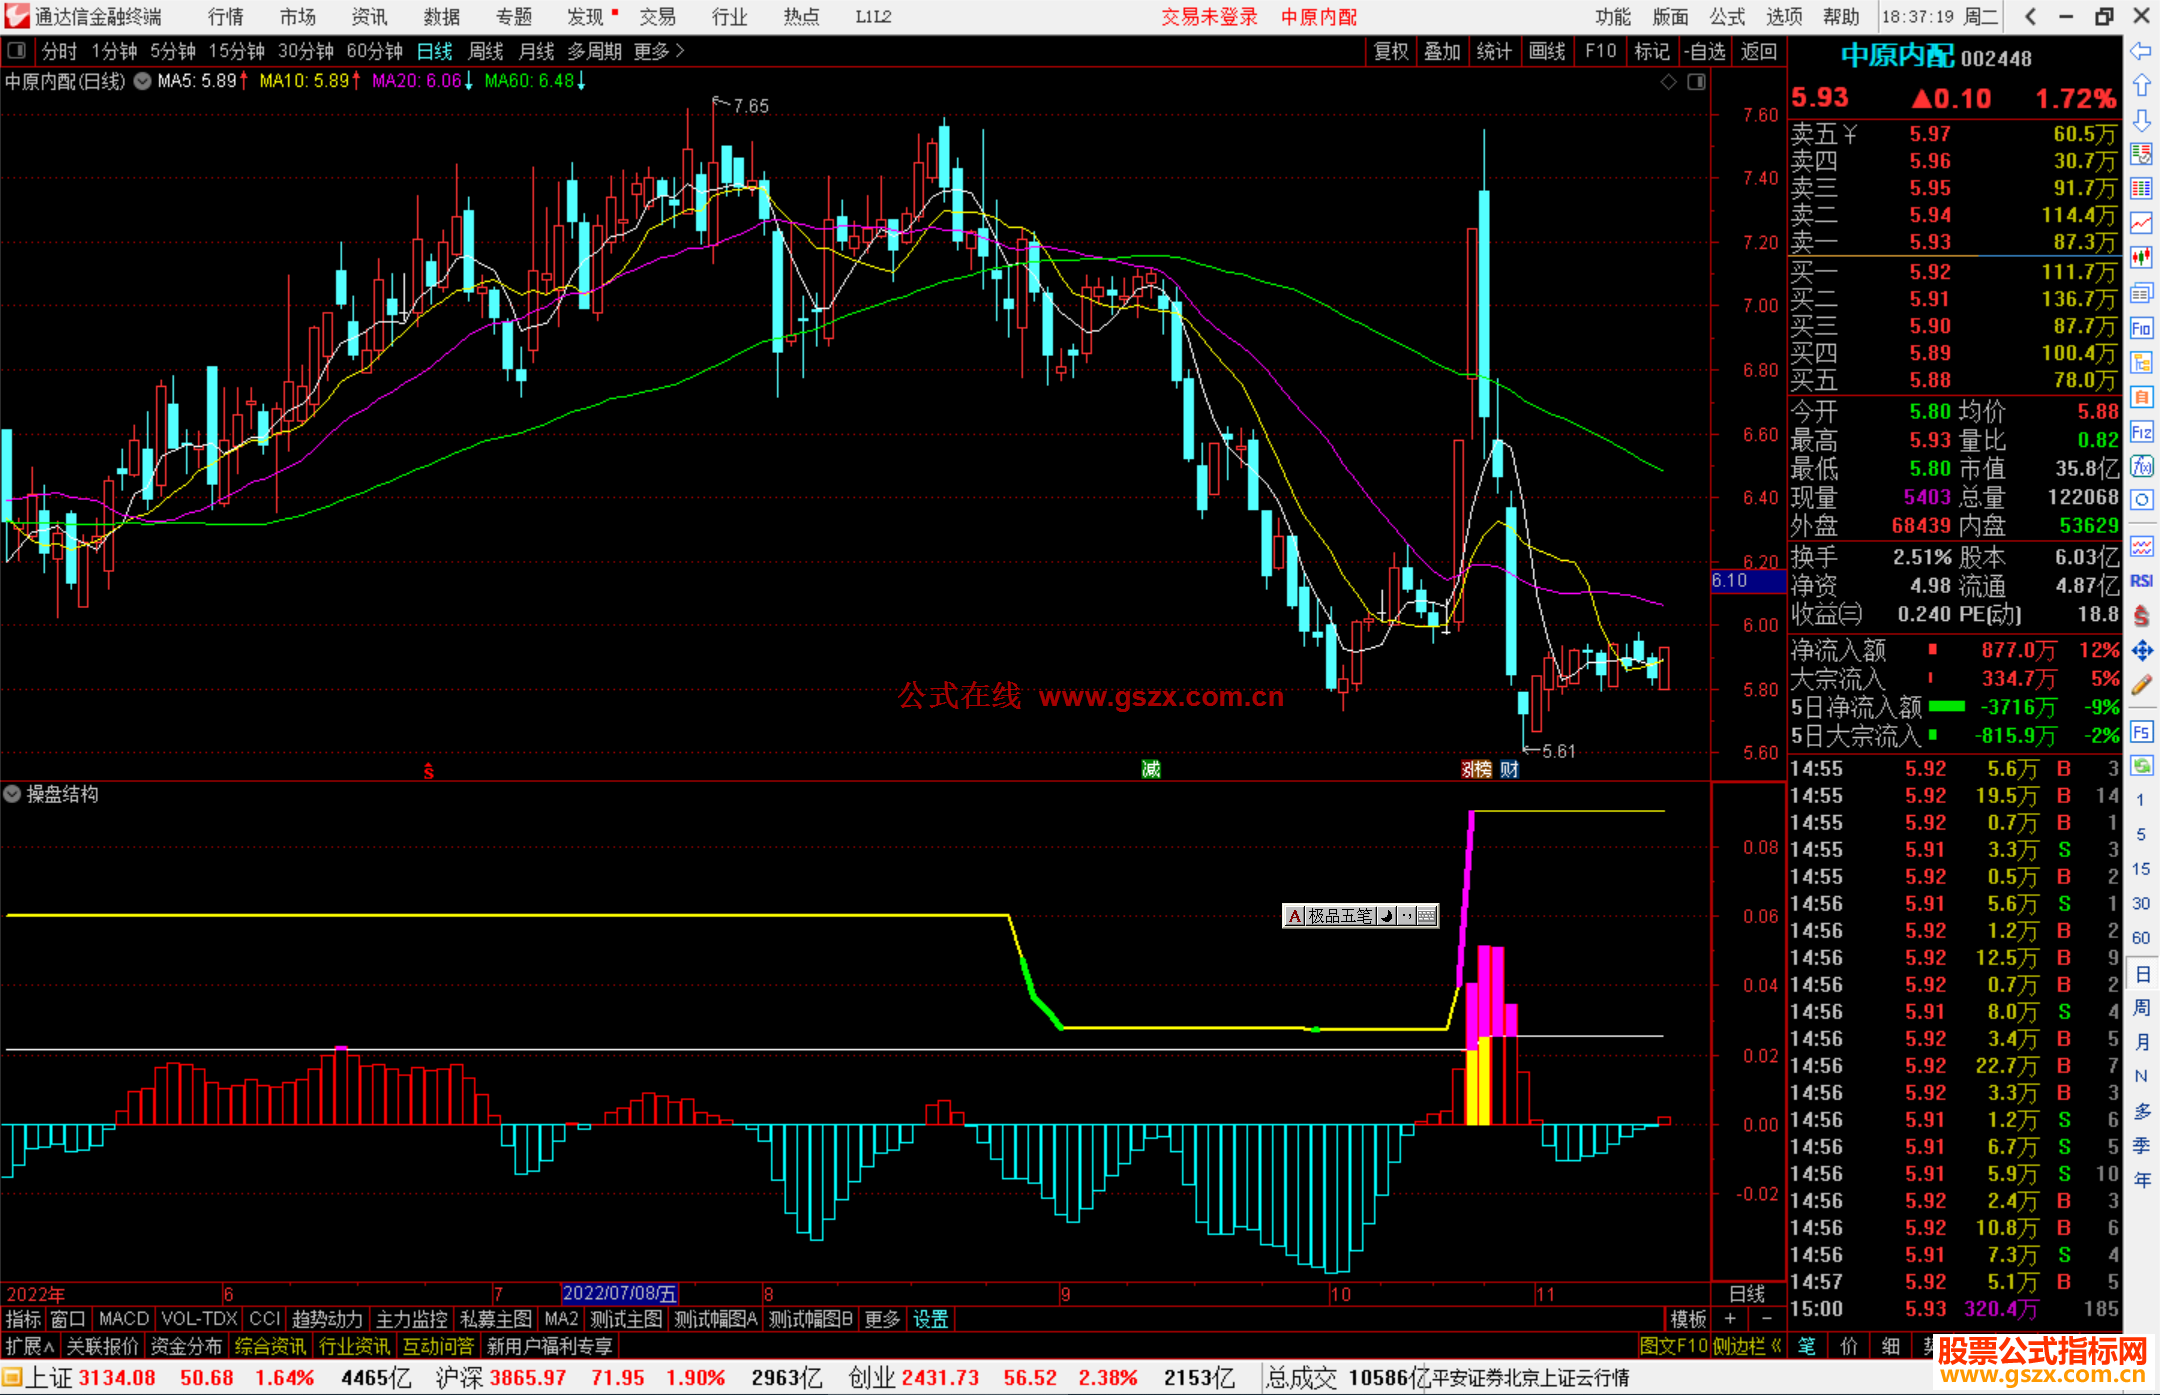
Task: Click the F10 icon in right sidebar
Action: [2141, 328]
